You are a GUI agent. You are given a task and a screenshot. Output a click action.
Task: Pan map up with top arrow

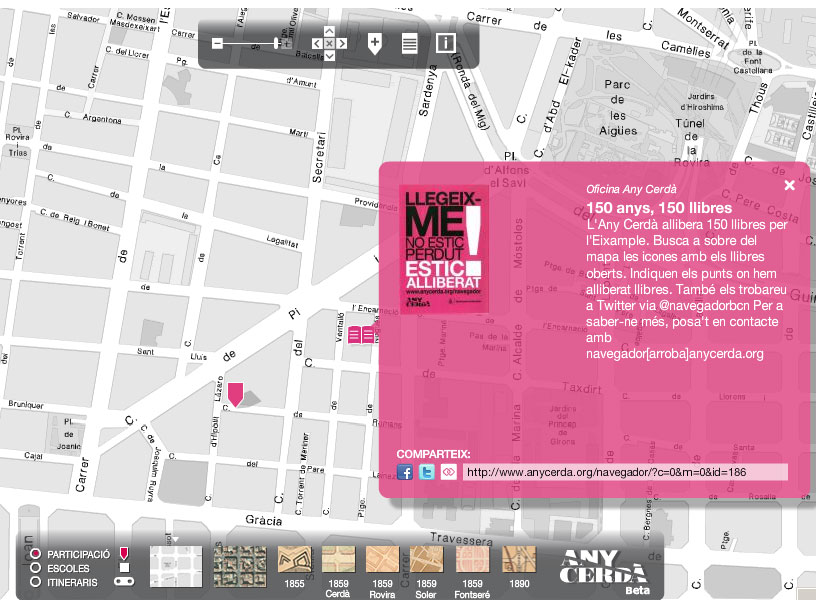(x=329, y=31)
